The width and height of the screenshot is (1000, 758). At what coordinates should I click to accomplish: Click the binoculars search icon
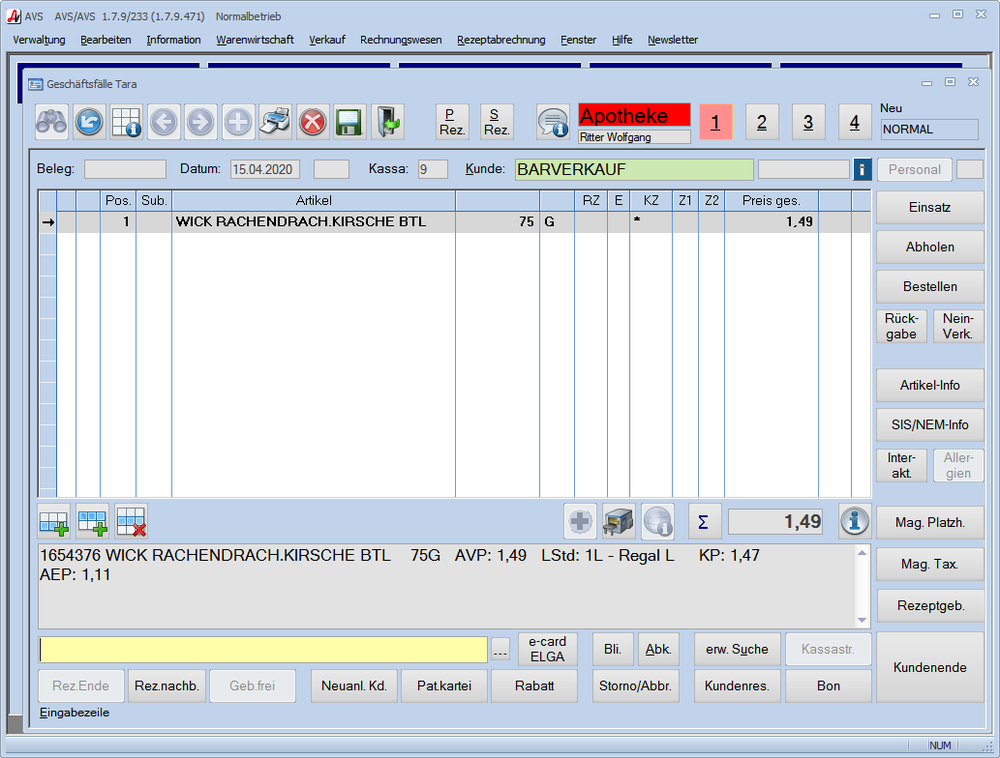[x=52, y=122]
